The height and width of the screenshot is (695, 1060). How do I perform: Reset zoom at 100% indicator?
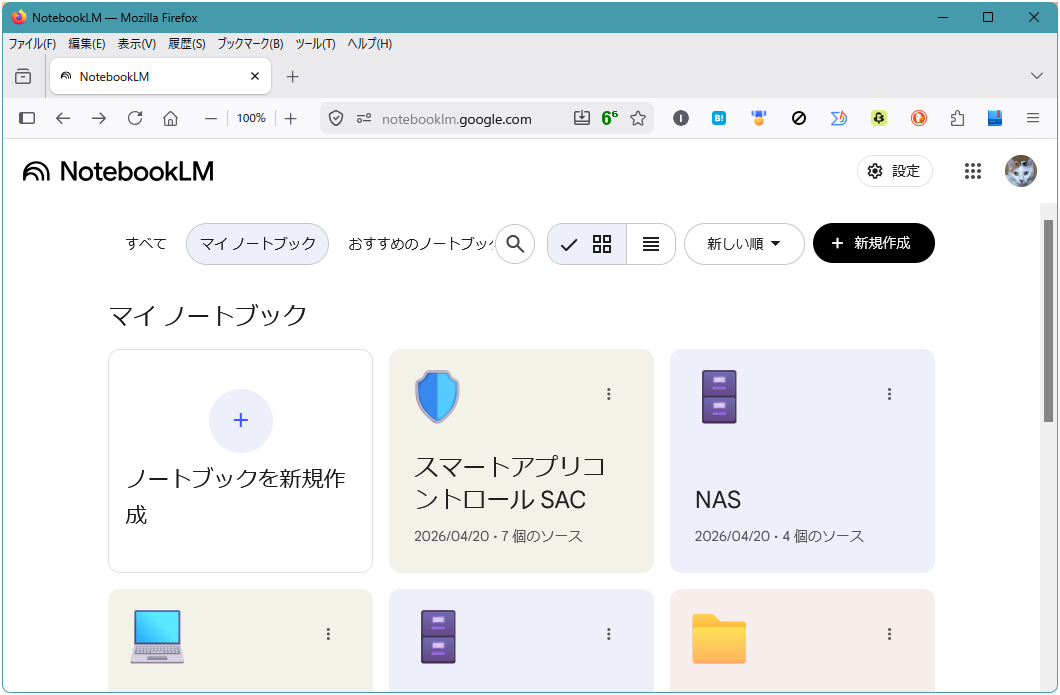tap(251, 118)
